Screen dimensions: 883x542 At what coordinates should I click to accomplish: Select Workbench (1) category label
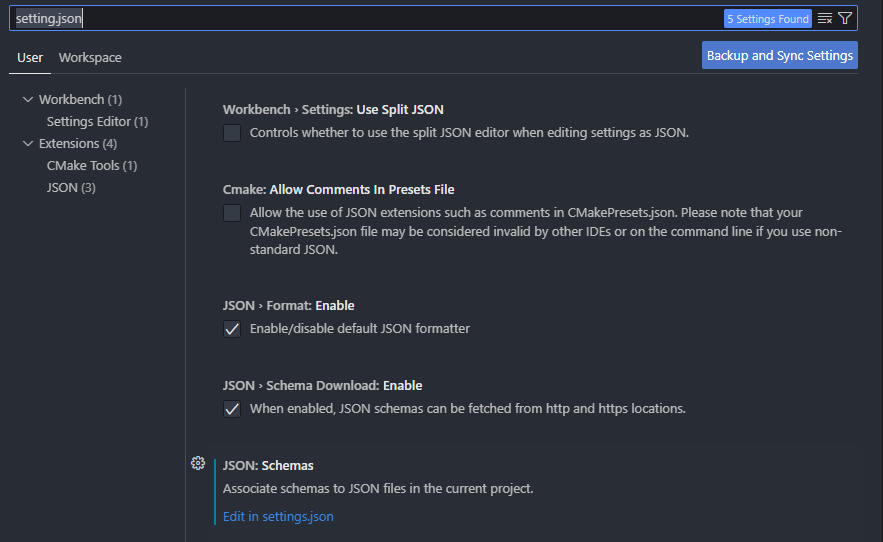pos(81,100)
